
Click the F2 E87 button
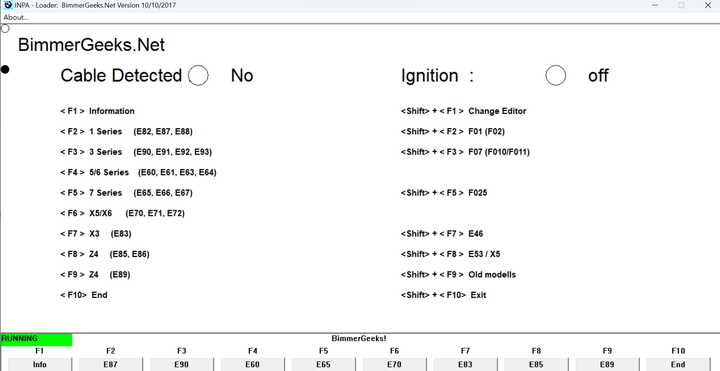[x=111, y=365]
